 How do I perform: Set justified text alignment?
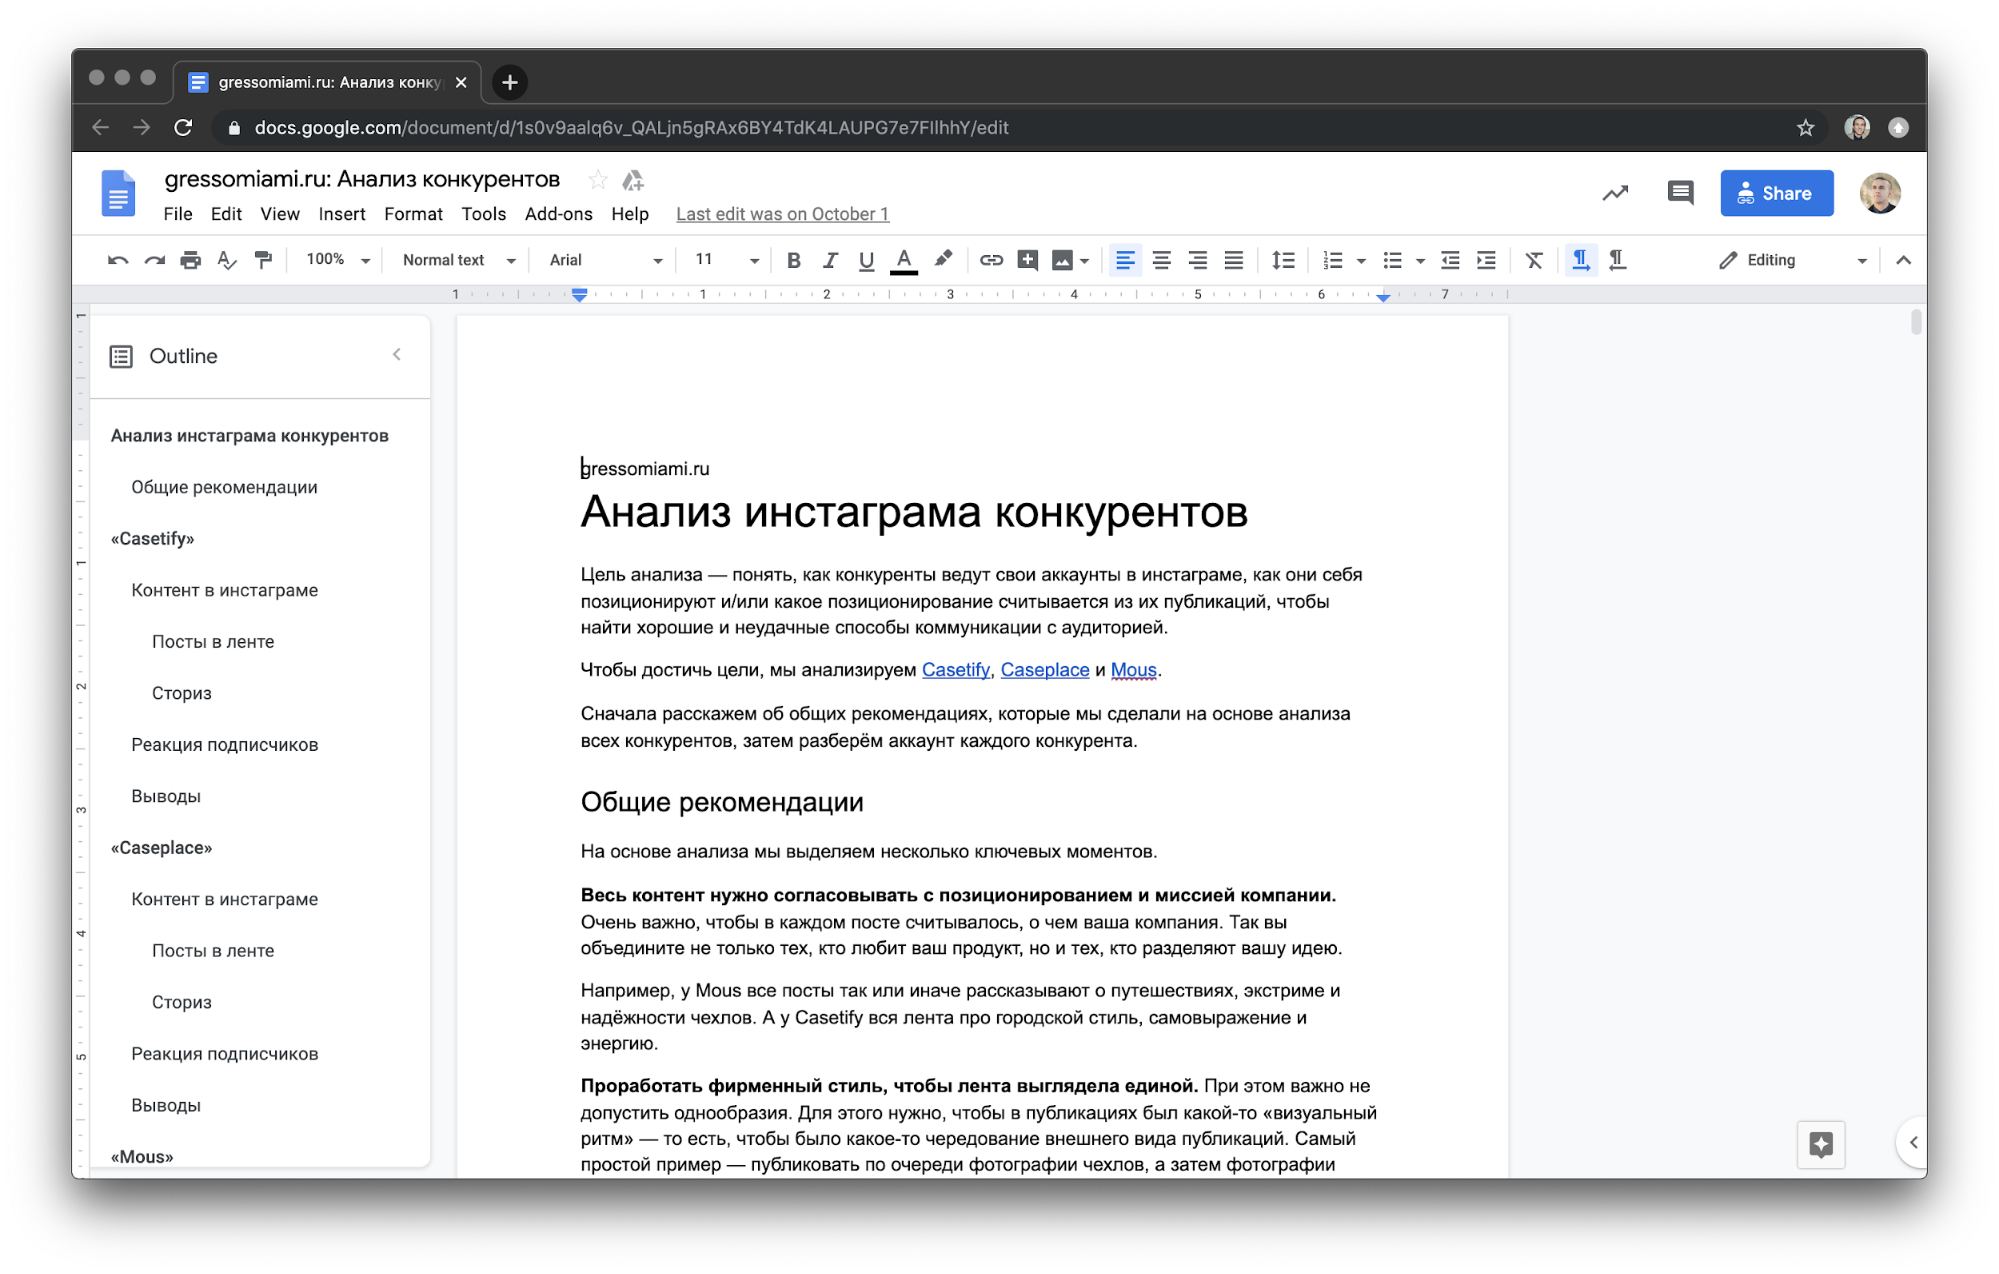[x=1234, y=260]
